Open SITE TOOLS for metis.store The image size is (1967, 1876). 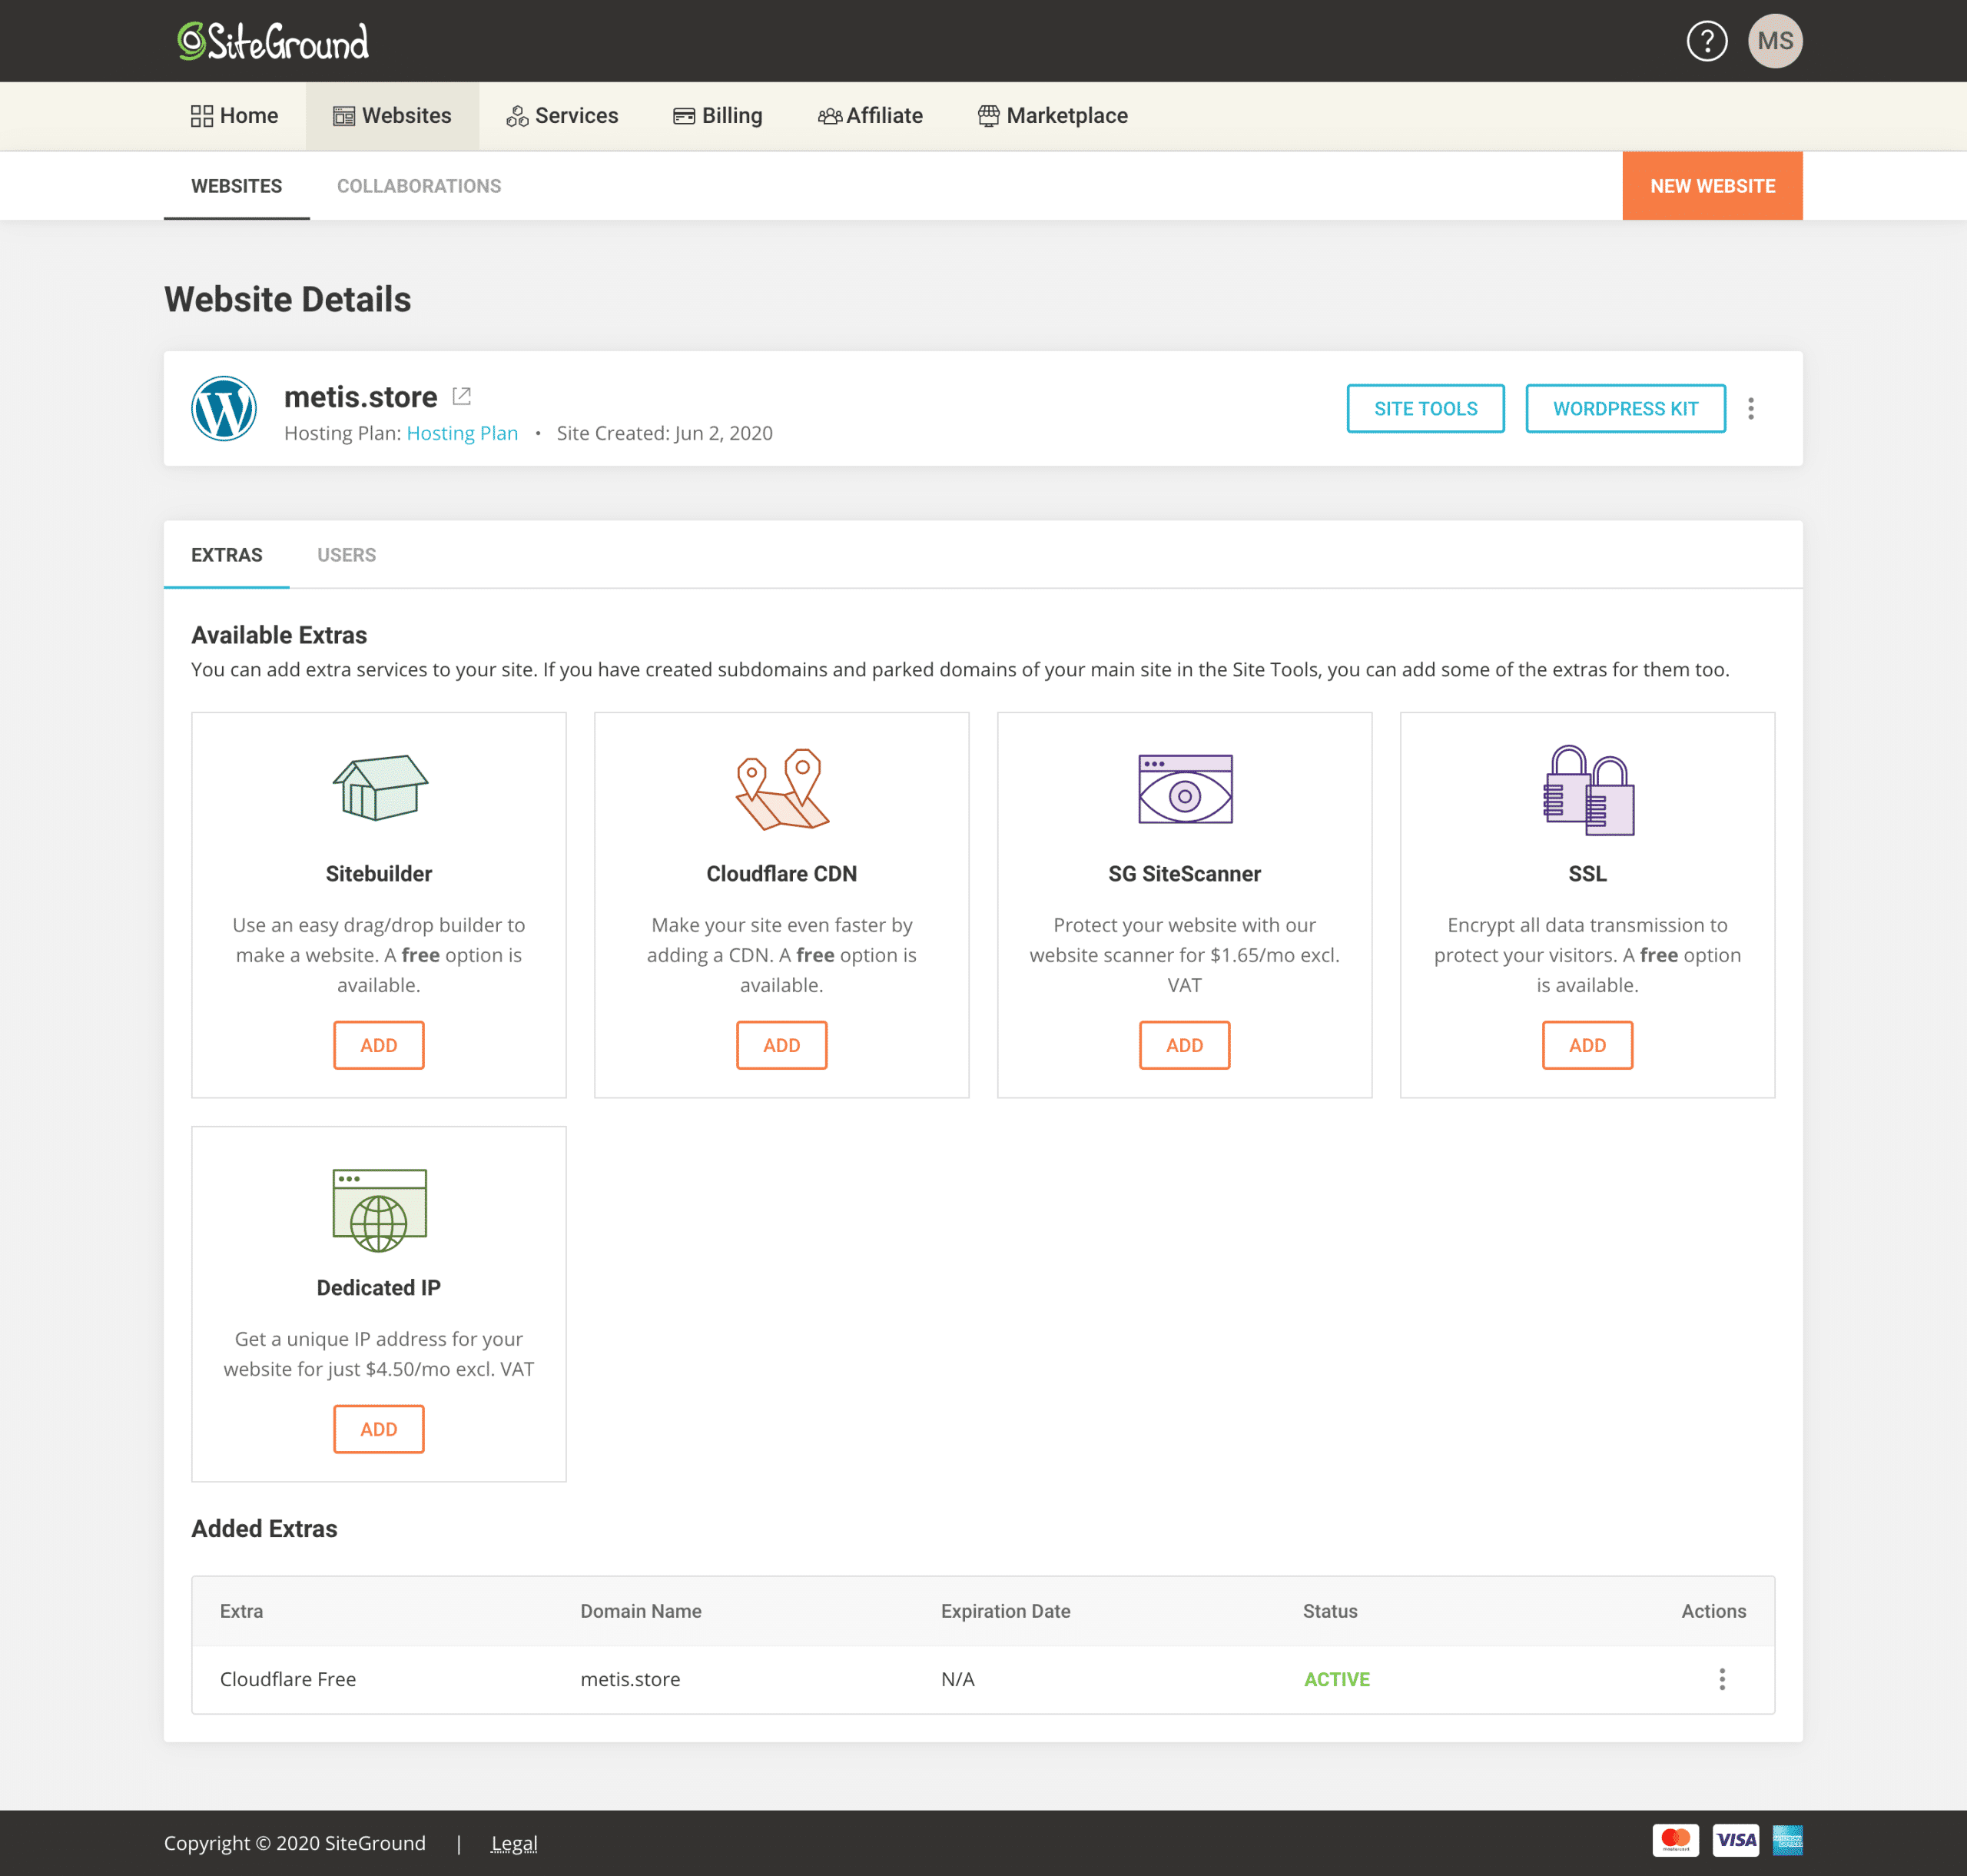[x=1425, y=408]
